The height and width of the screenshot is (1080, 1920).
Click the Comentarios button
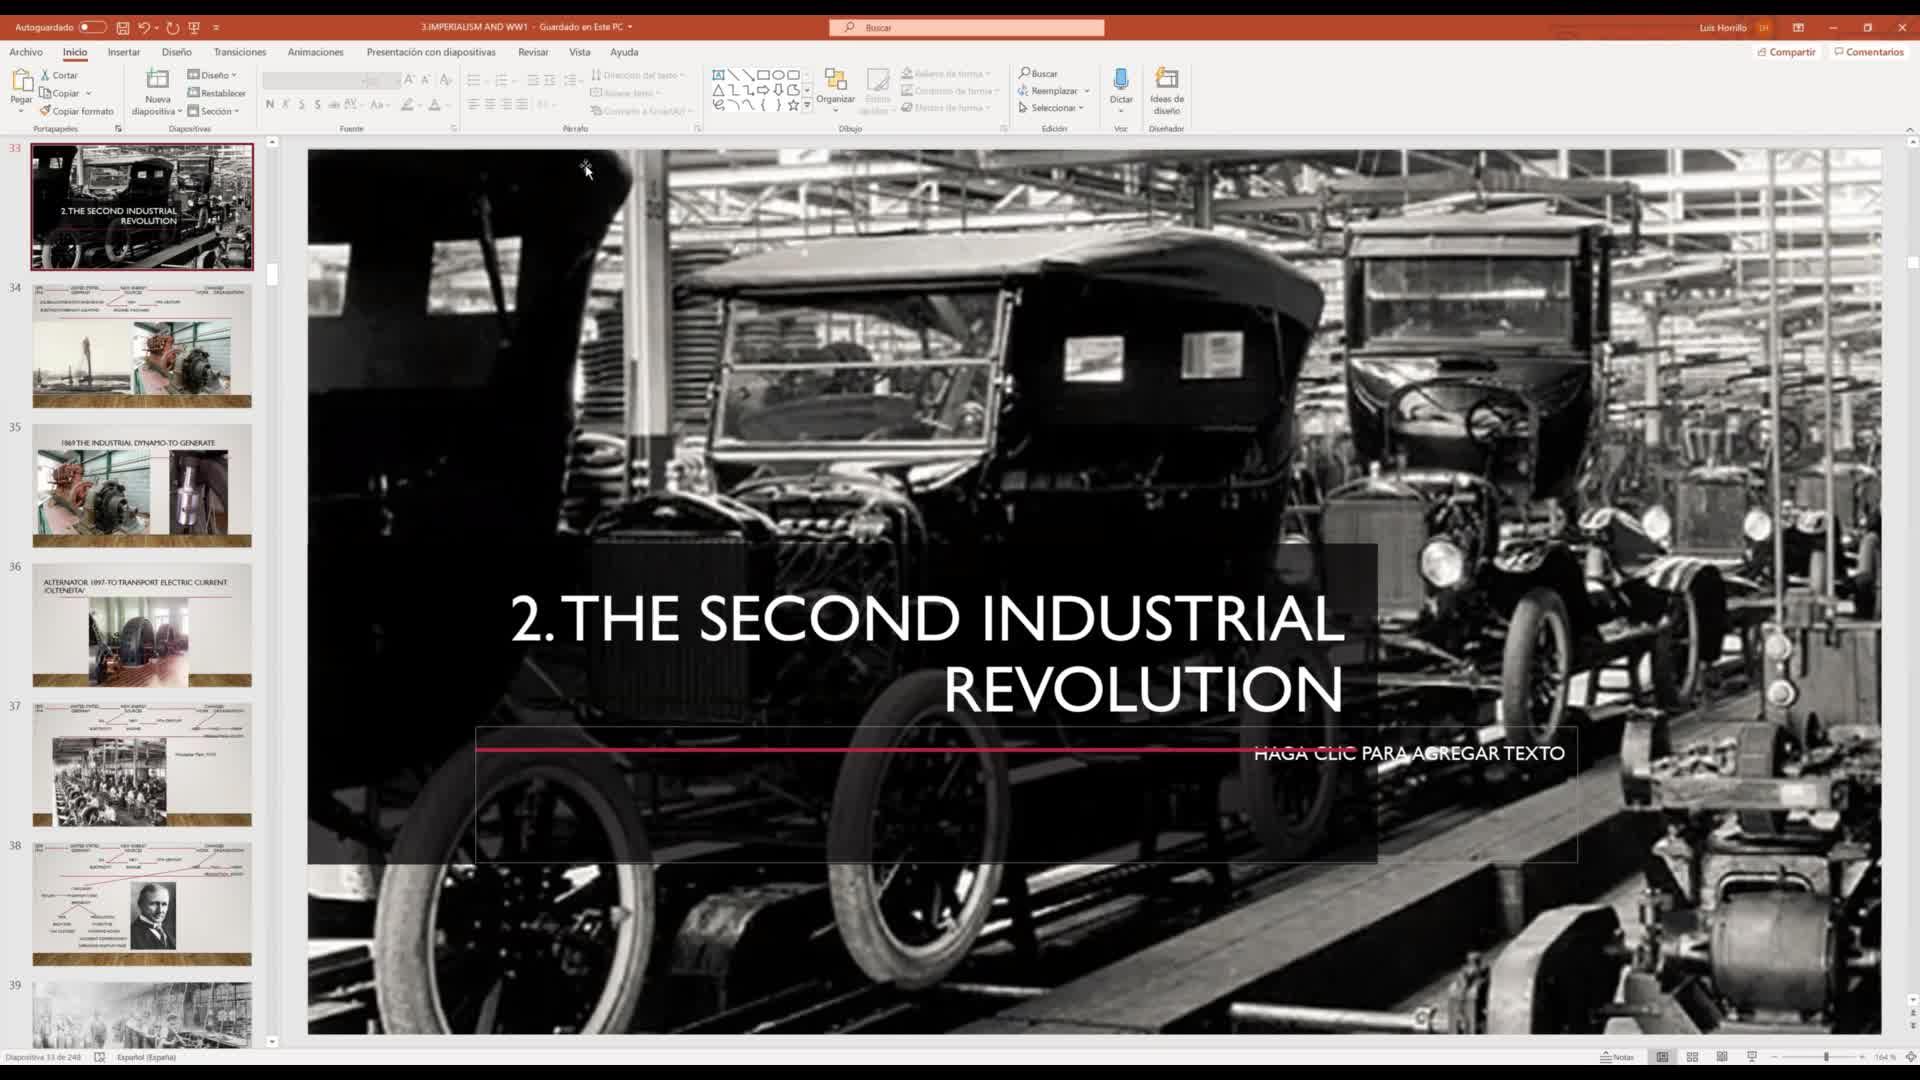point(1868,52)
